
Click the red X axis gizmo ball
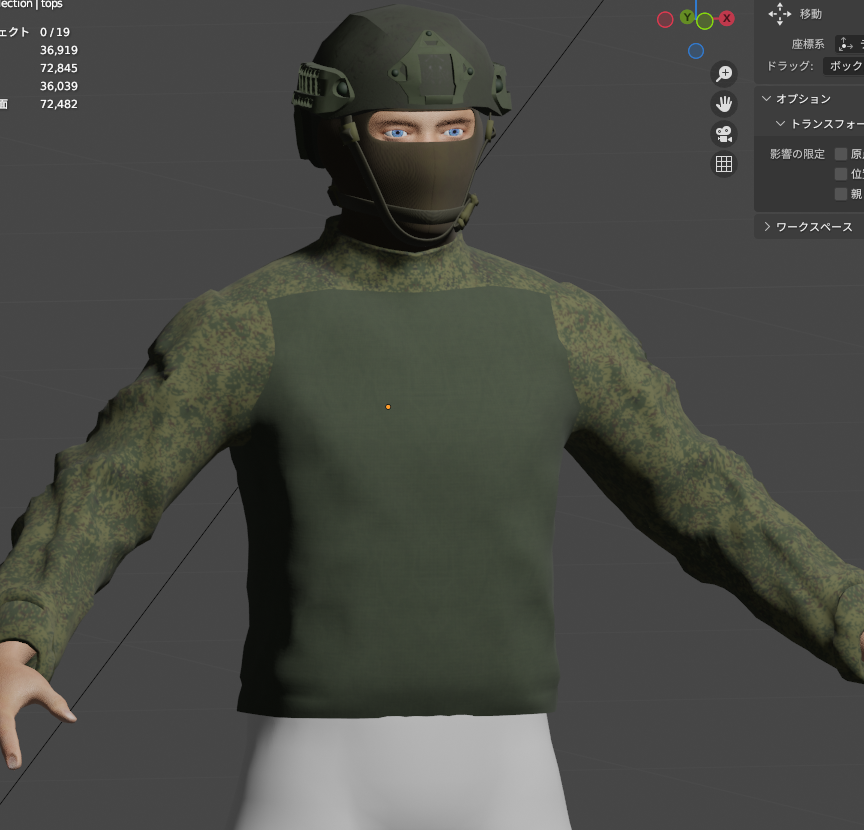pyautogui.click(x=727, y=18)
